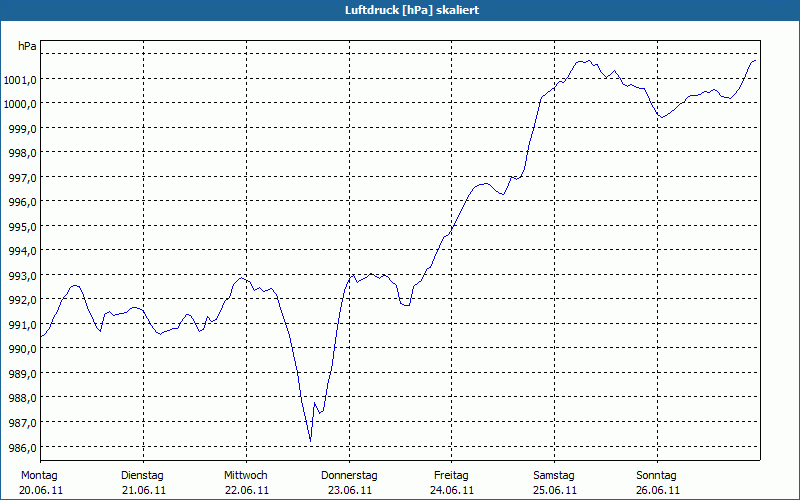Click the 'Montag' day label
800x500 pixels.
pyautogui.click(x=39, y=476)
